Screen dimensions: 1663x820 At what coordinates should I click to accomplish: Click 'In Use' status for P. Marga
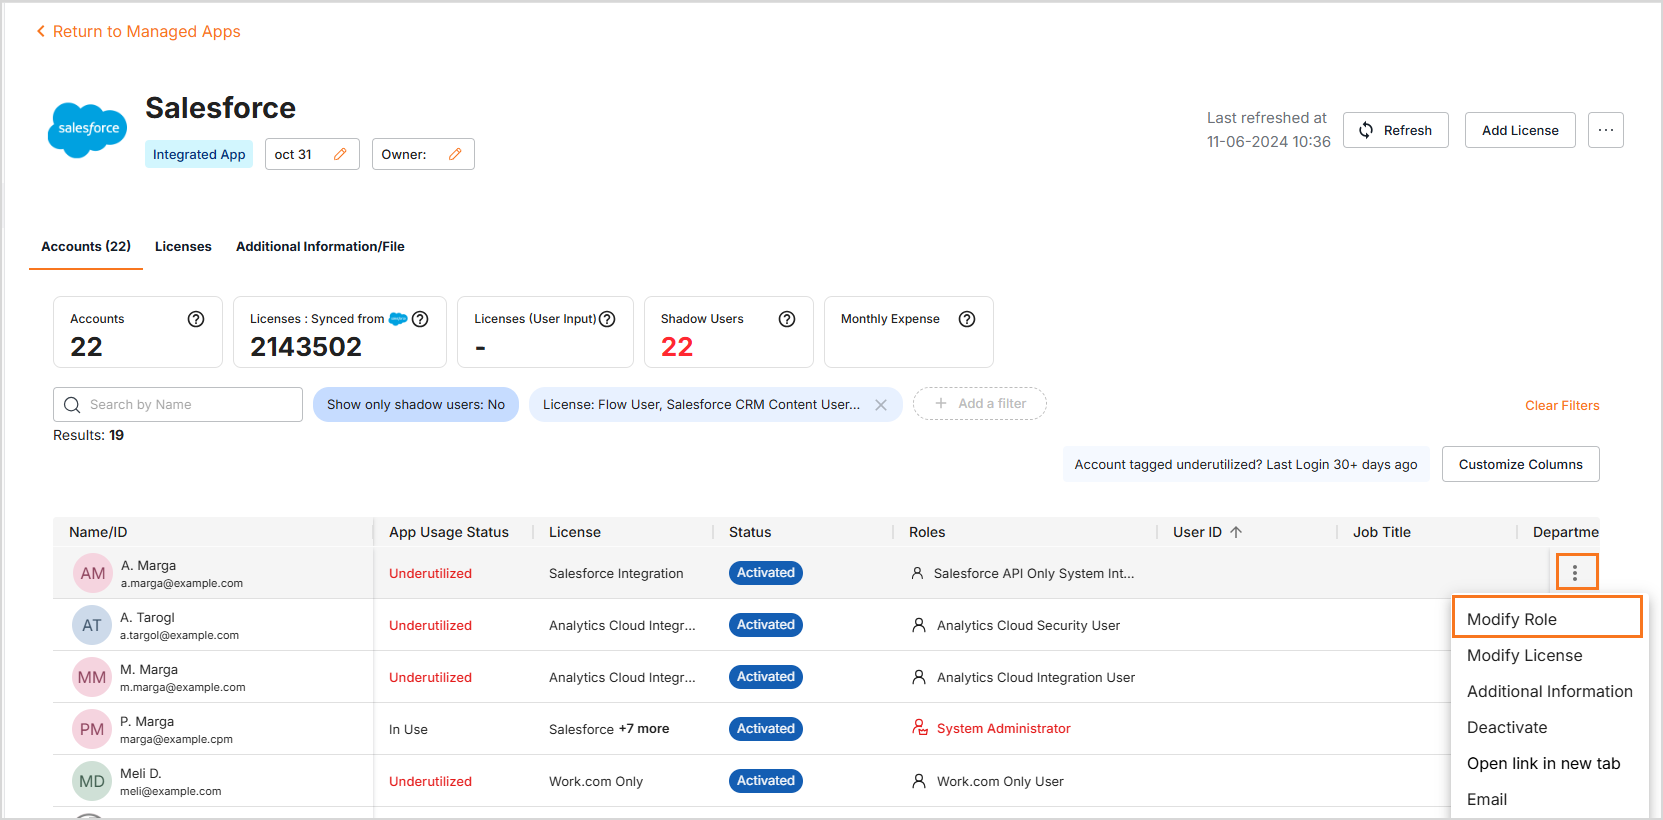(x=408, y=729)
